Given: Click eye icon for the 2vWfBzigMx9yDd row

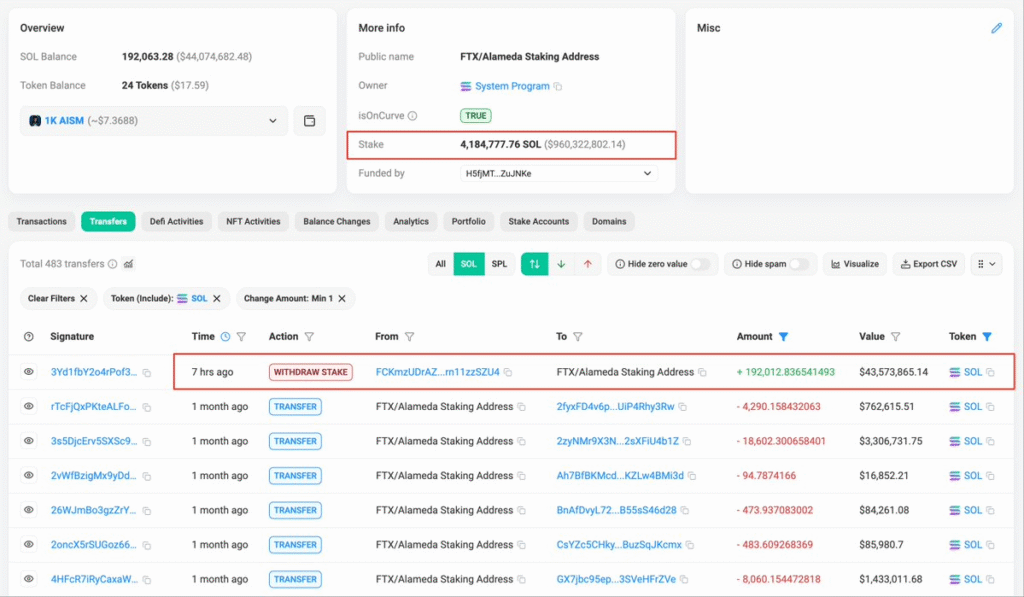Looking at the screenshot, I should coord(29,476).
